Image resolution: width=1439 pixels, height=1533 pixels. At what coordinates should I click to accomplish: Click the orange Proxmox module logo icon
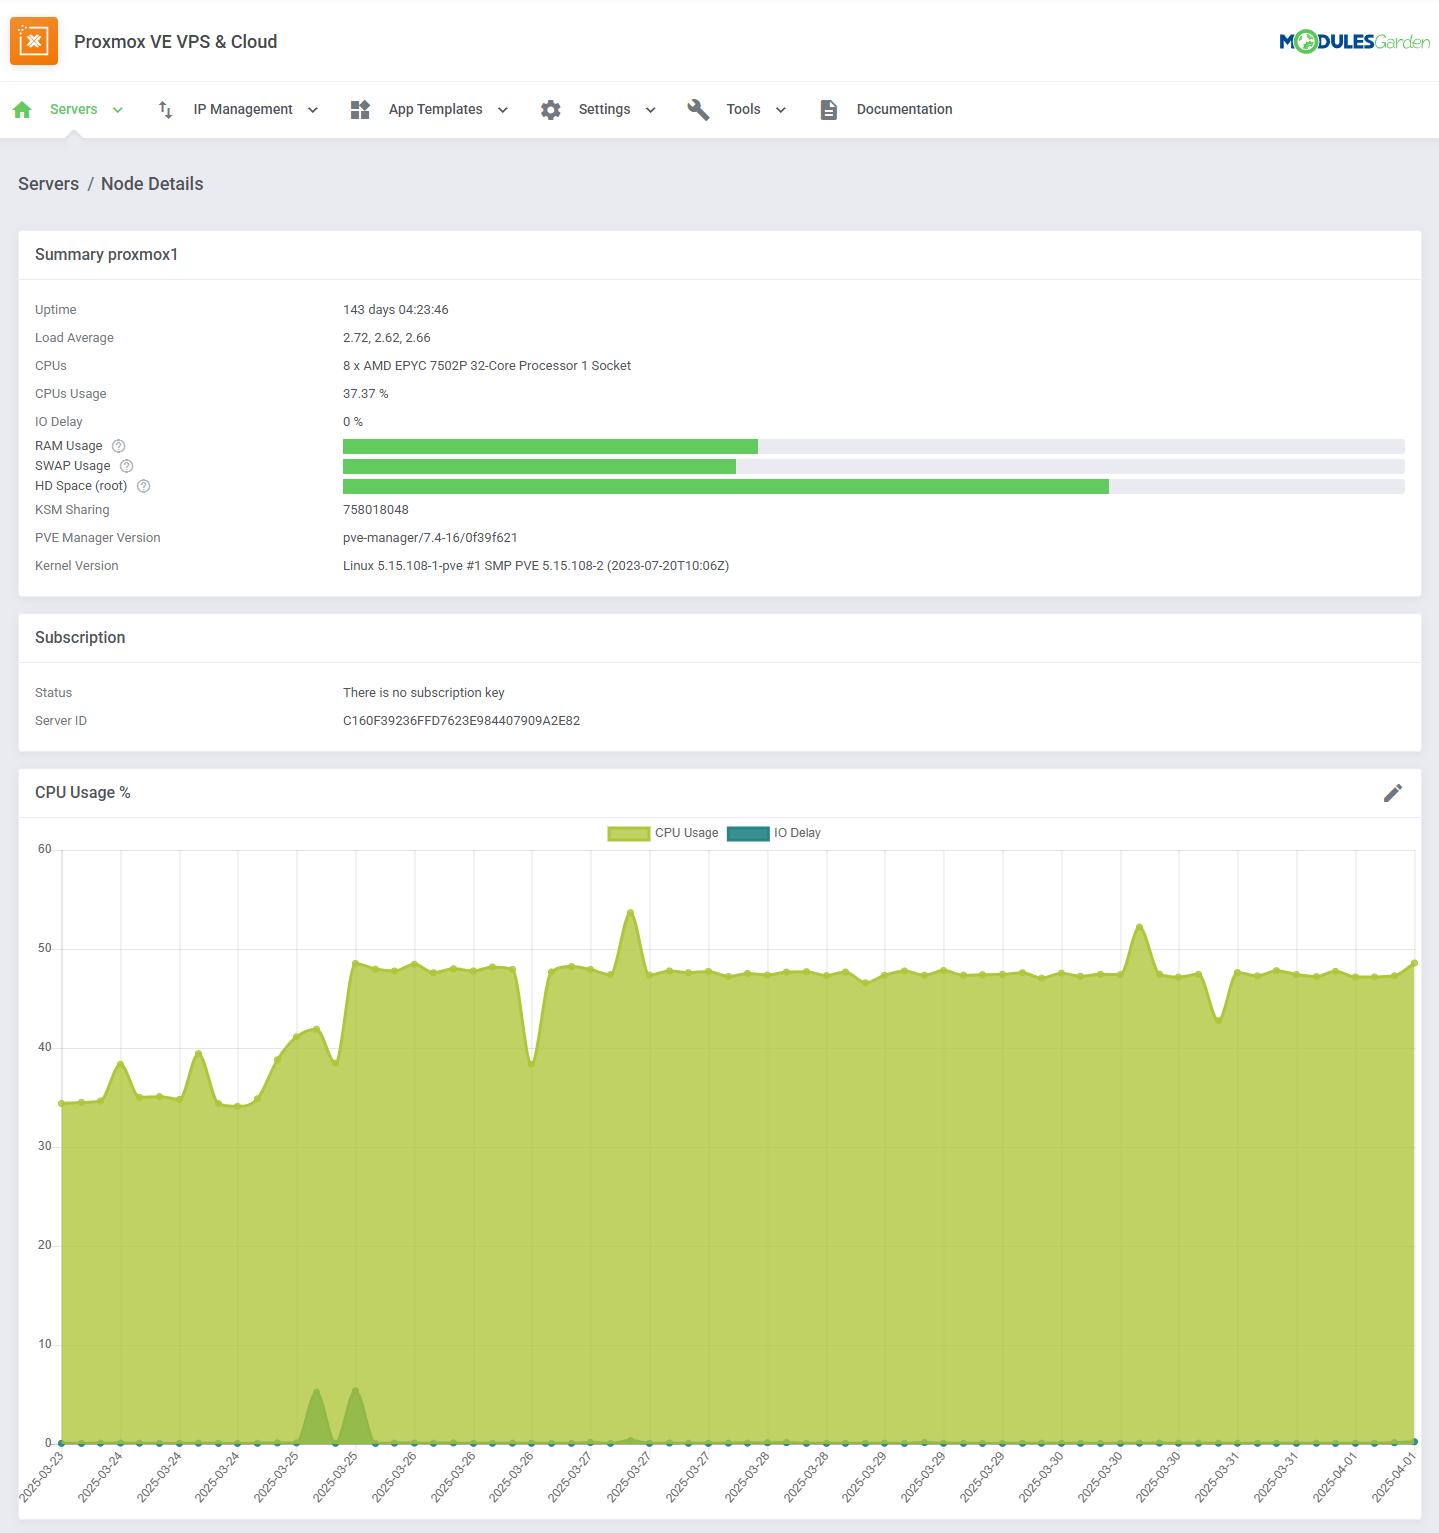point(34,41)
